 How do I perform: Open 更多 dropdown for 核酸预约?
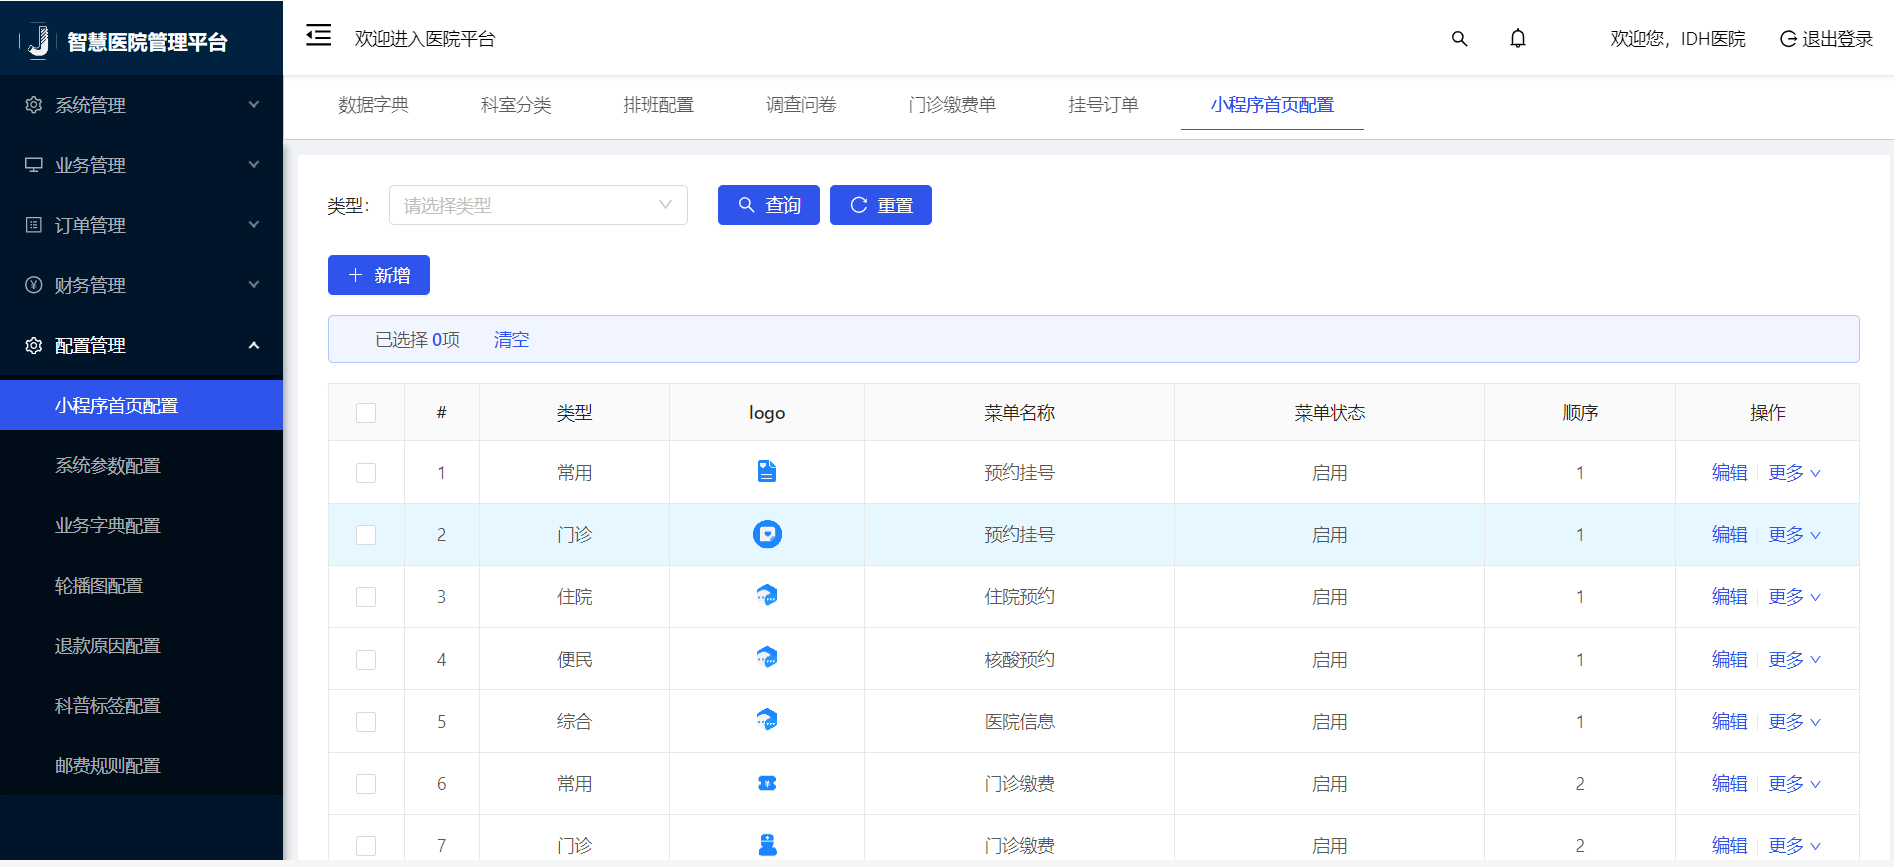(1794, 660)
